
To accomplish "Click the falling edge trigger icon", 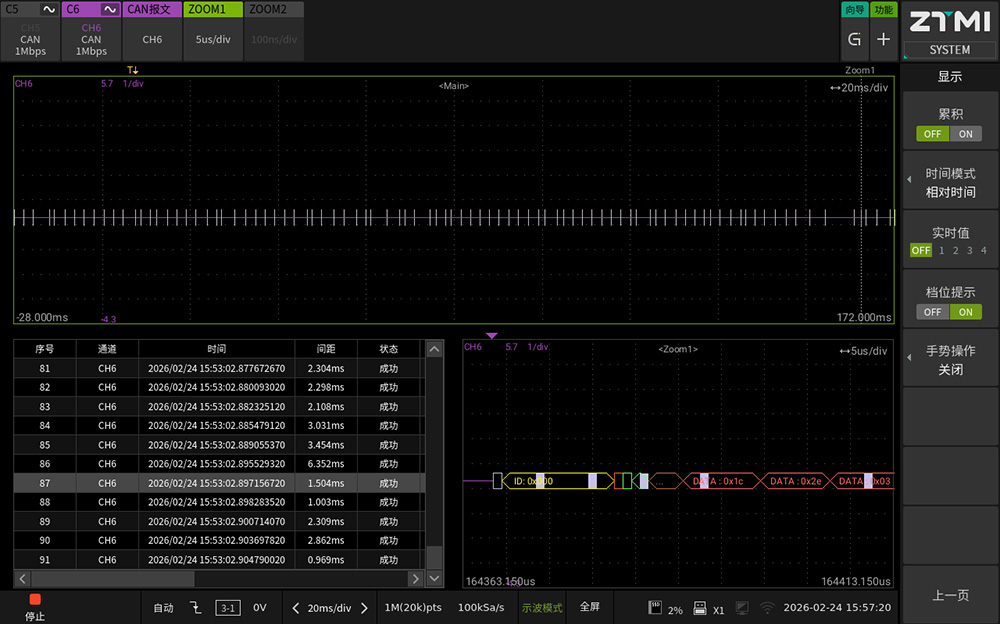I will (x=196, y=607).
